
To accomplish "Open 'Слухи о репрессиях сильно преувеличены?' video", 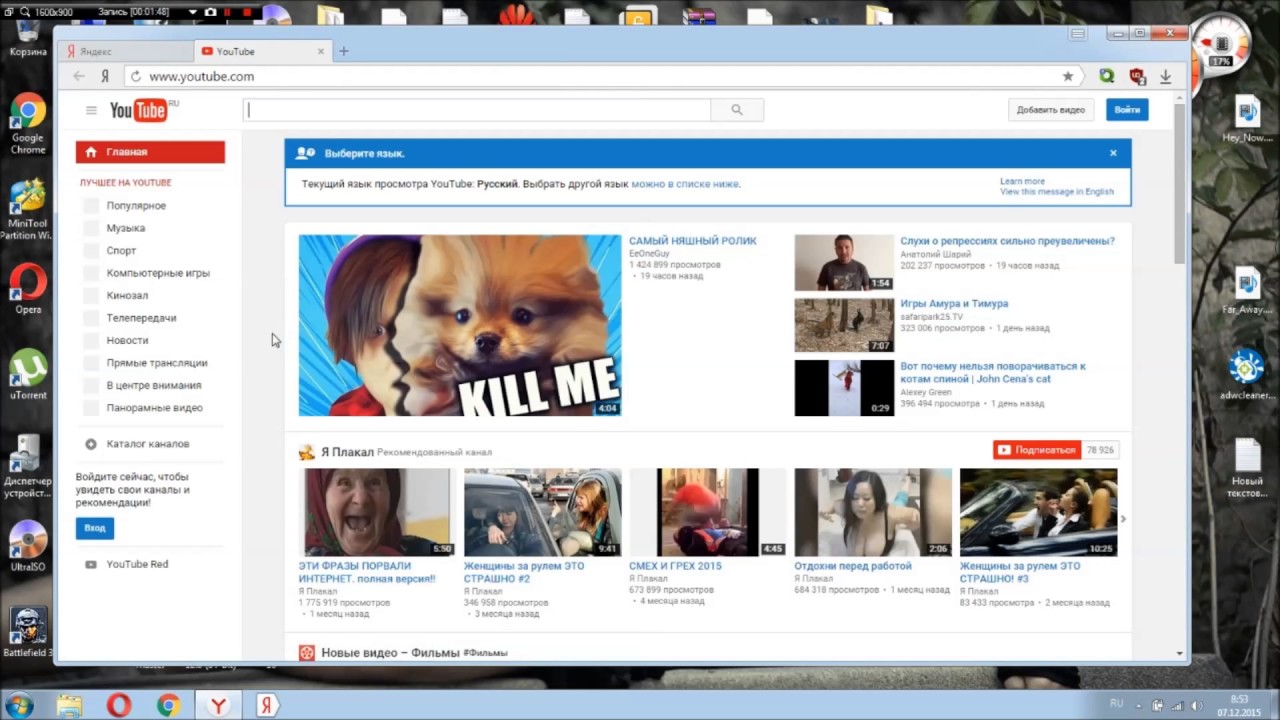I will (x=1007, y=241).
